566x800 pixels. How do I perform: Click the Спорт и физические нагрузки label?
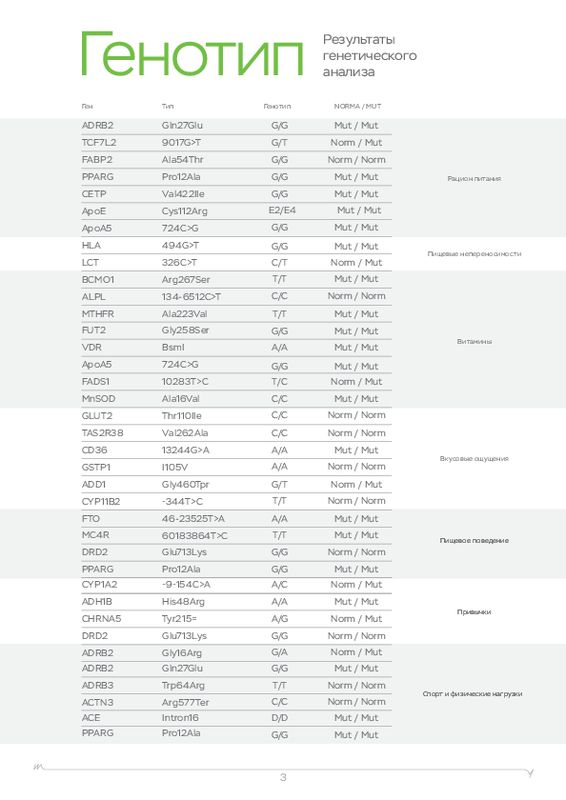473,694
